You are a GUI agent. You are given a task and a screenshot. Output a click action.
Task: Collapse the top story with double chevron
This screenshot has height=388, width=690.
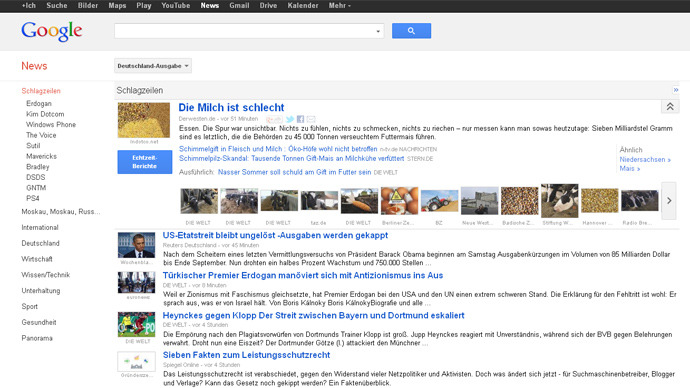click(x=670, y=106)
